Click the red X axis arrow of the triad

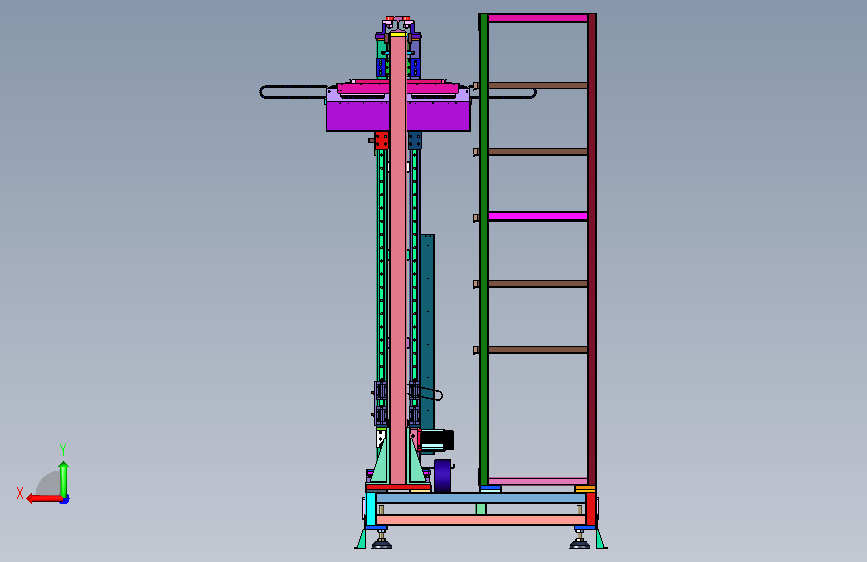43,499
